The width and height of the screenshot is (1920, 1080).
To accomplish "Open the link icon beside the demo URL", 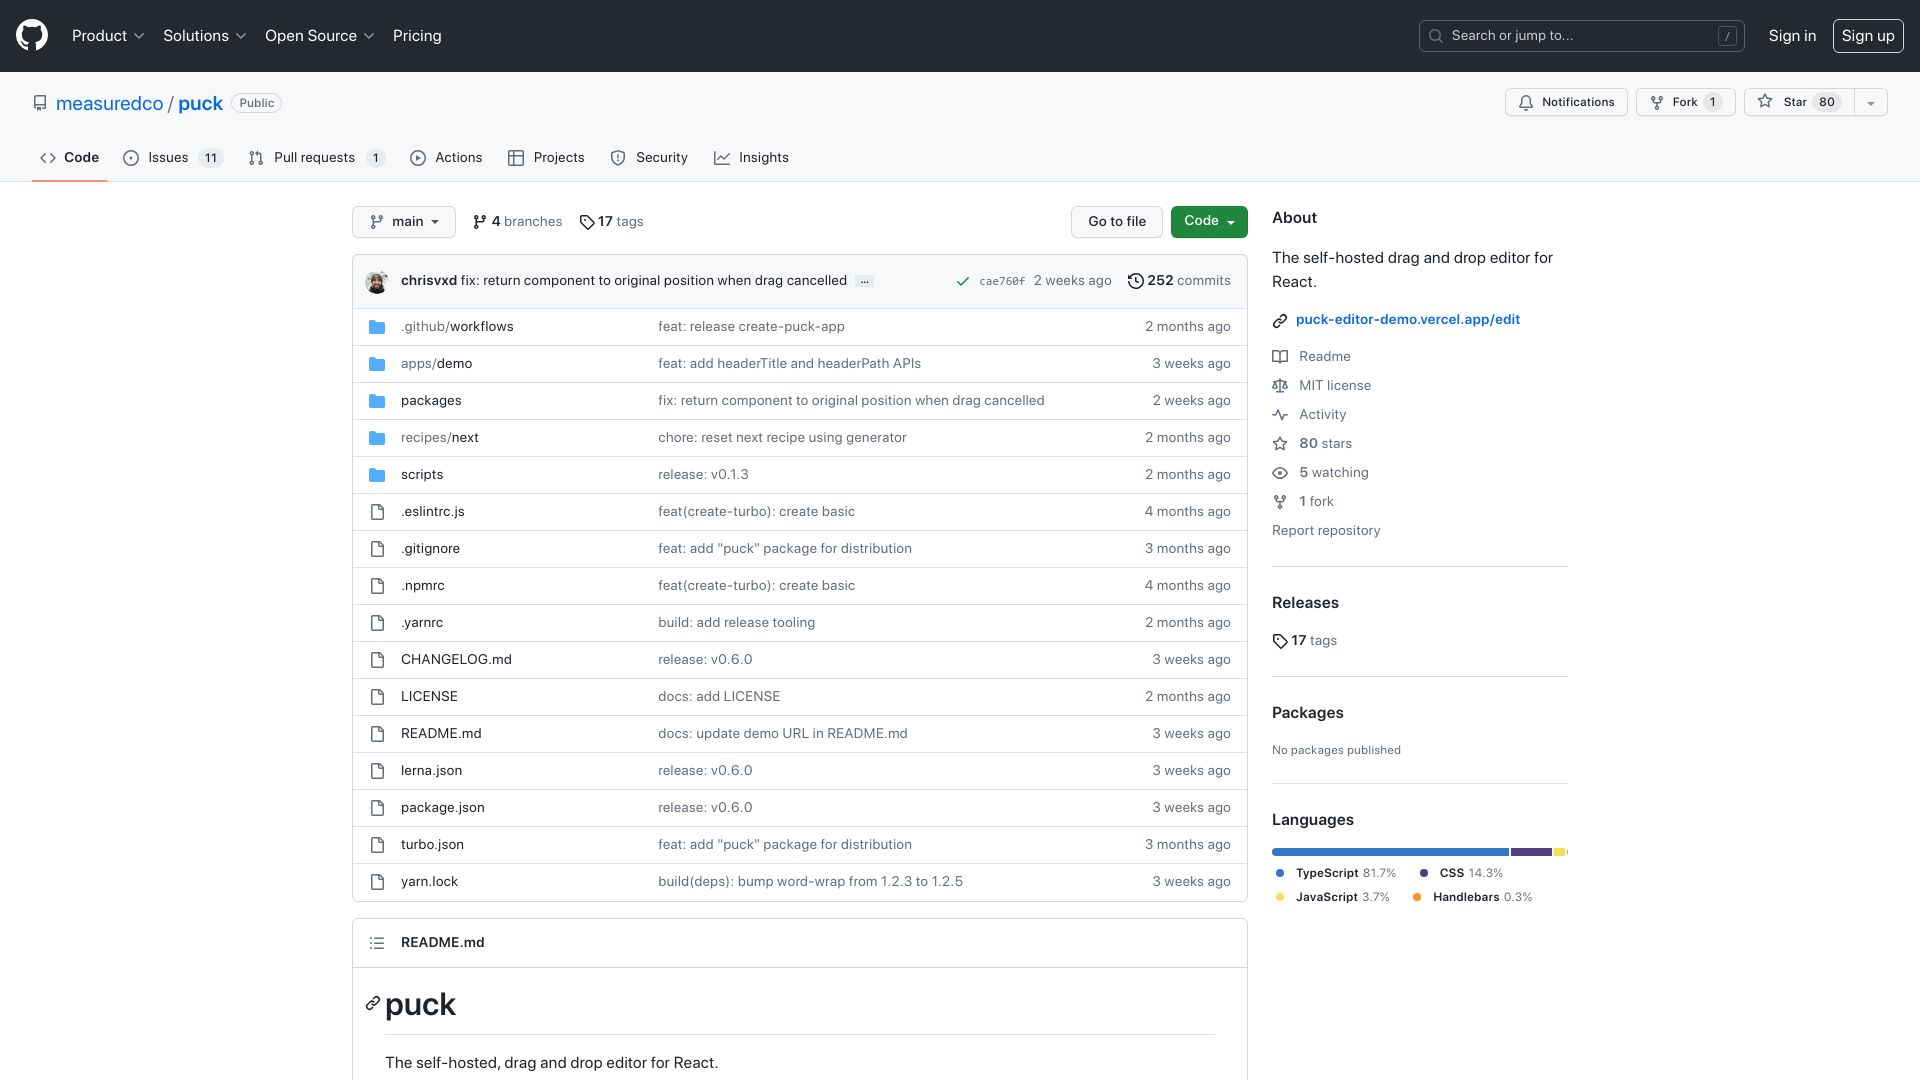I will pos(1280,321).
